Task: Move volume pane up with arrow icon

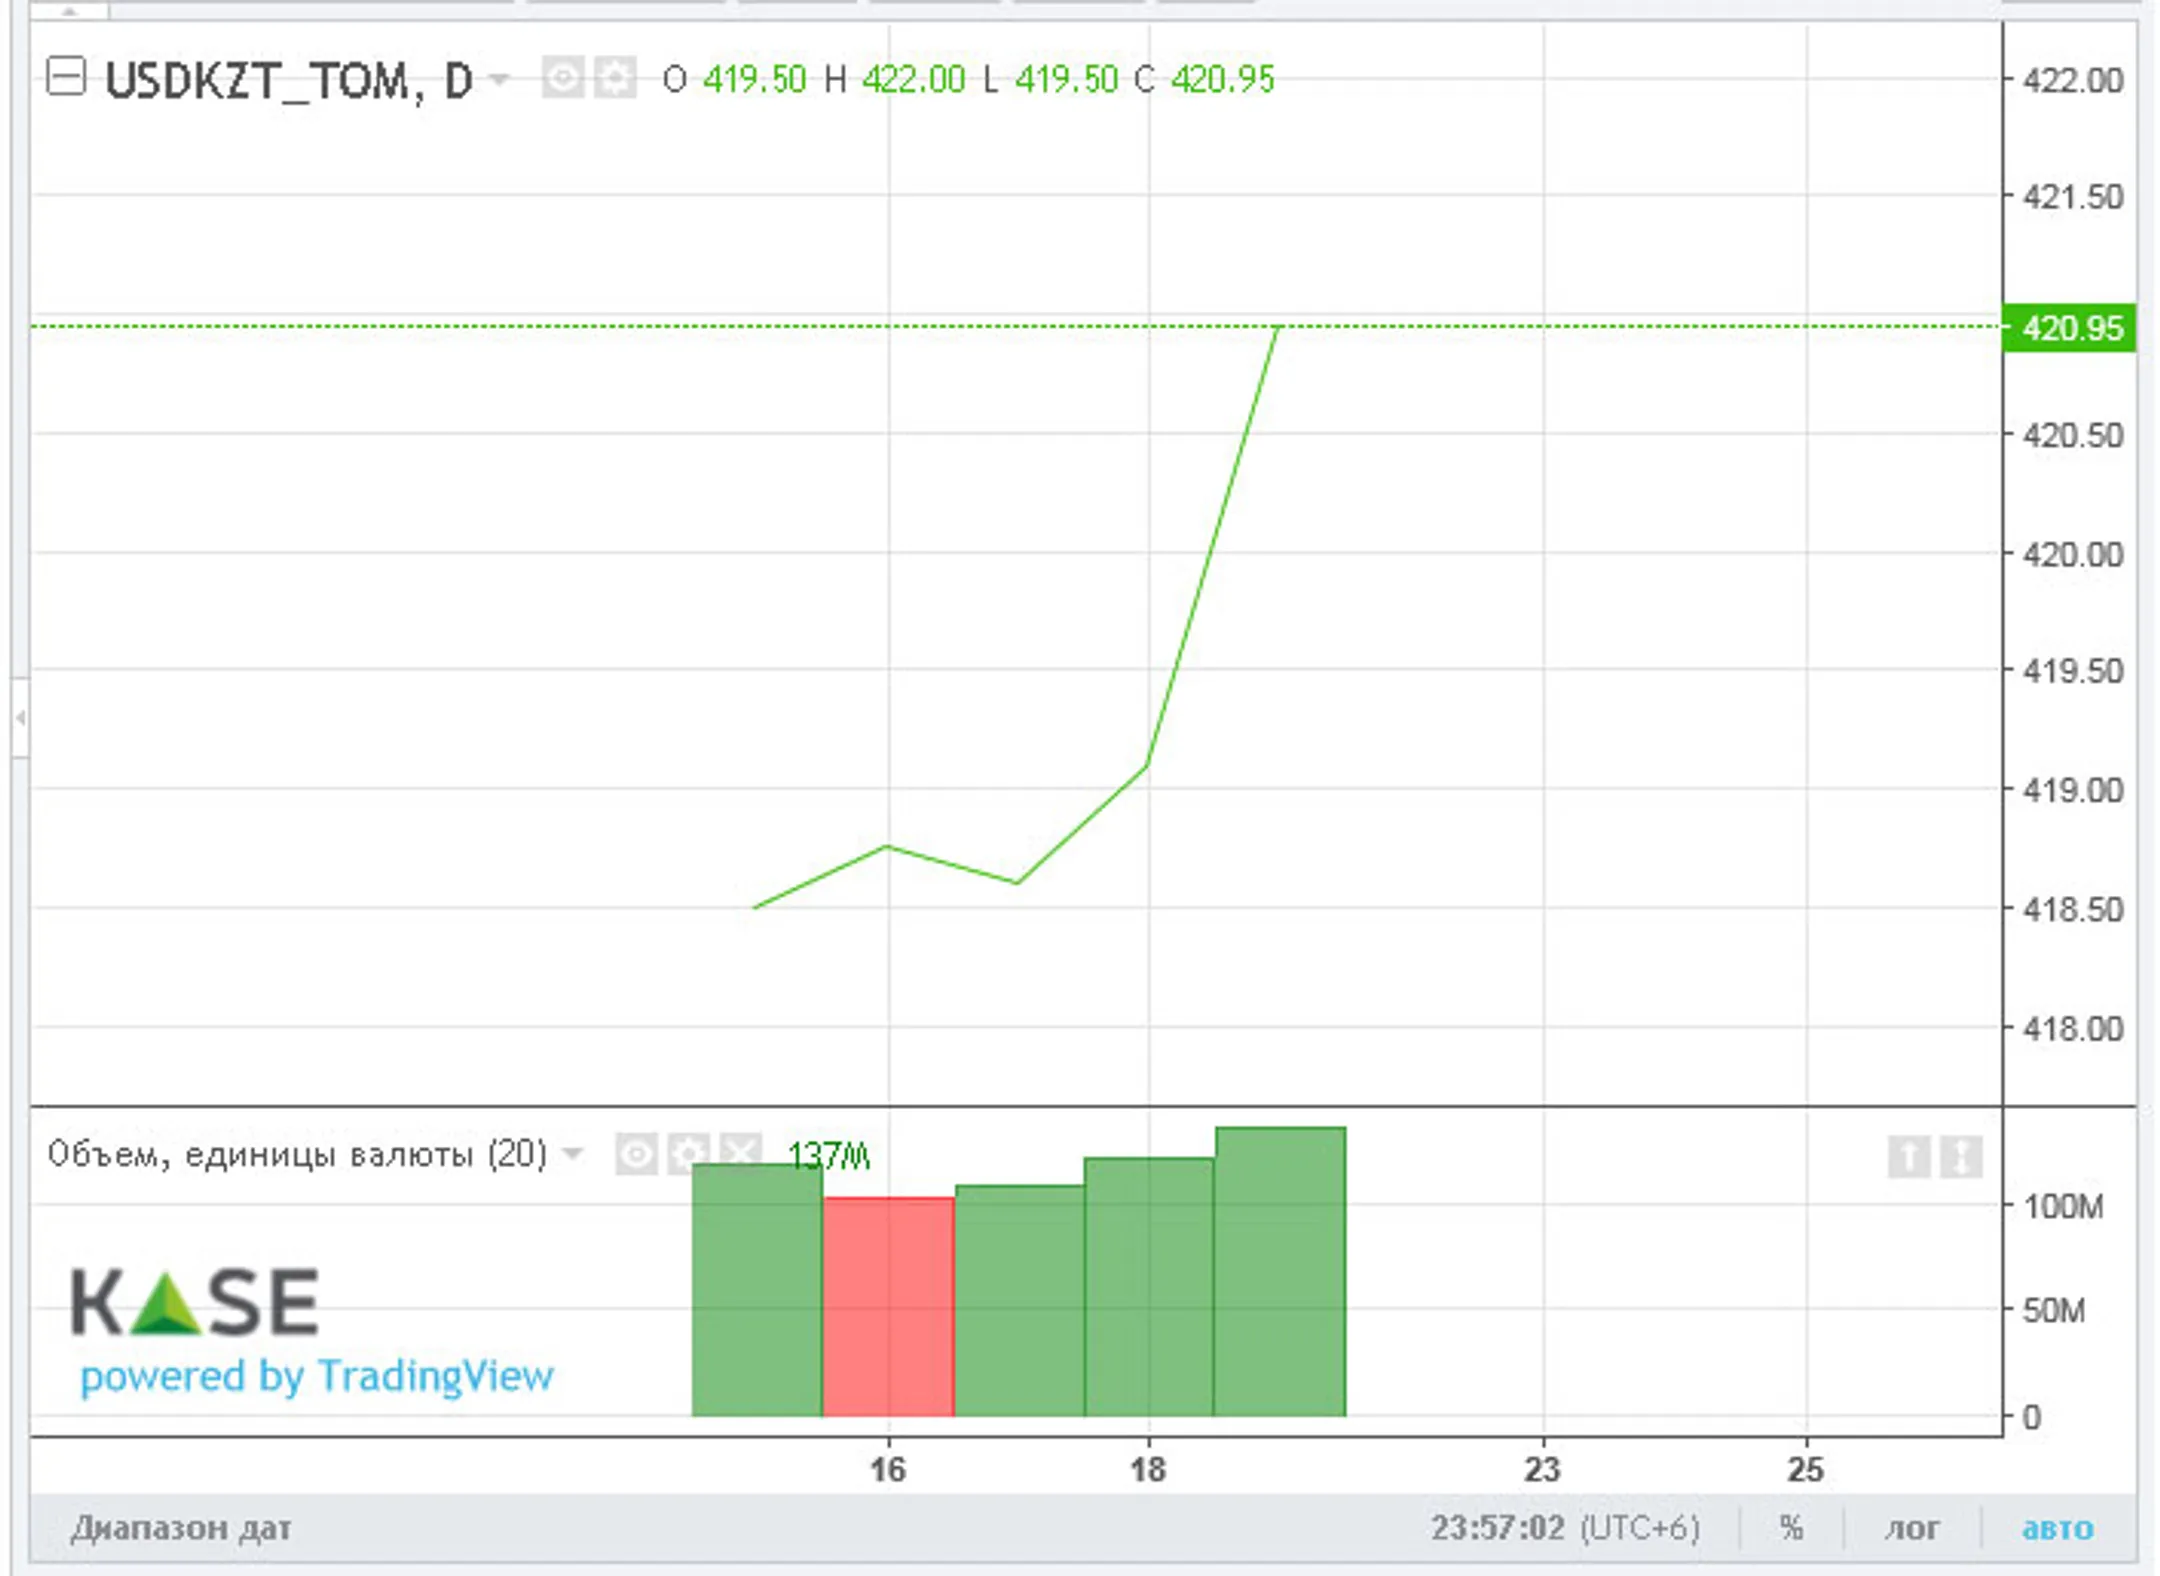Action: point(1908,1157)
